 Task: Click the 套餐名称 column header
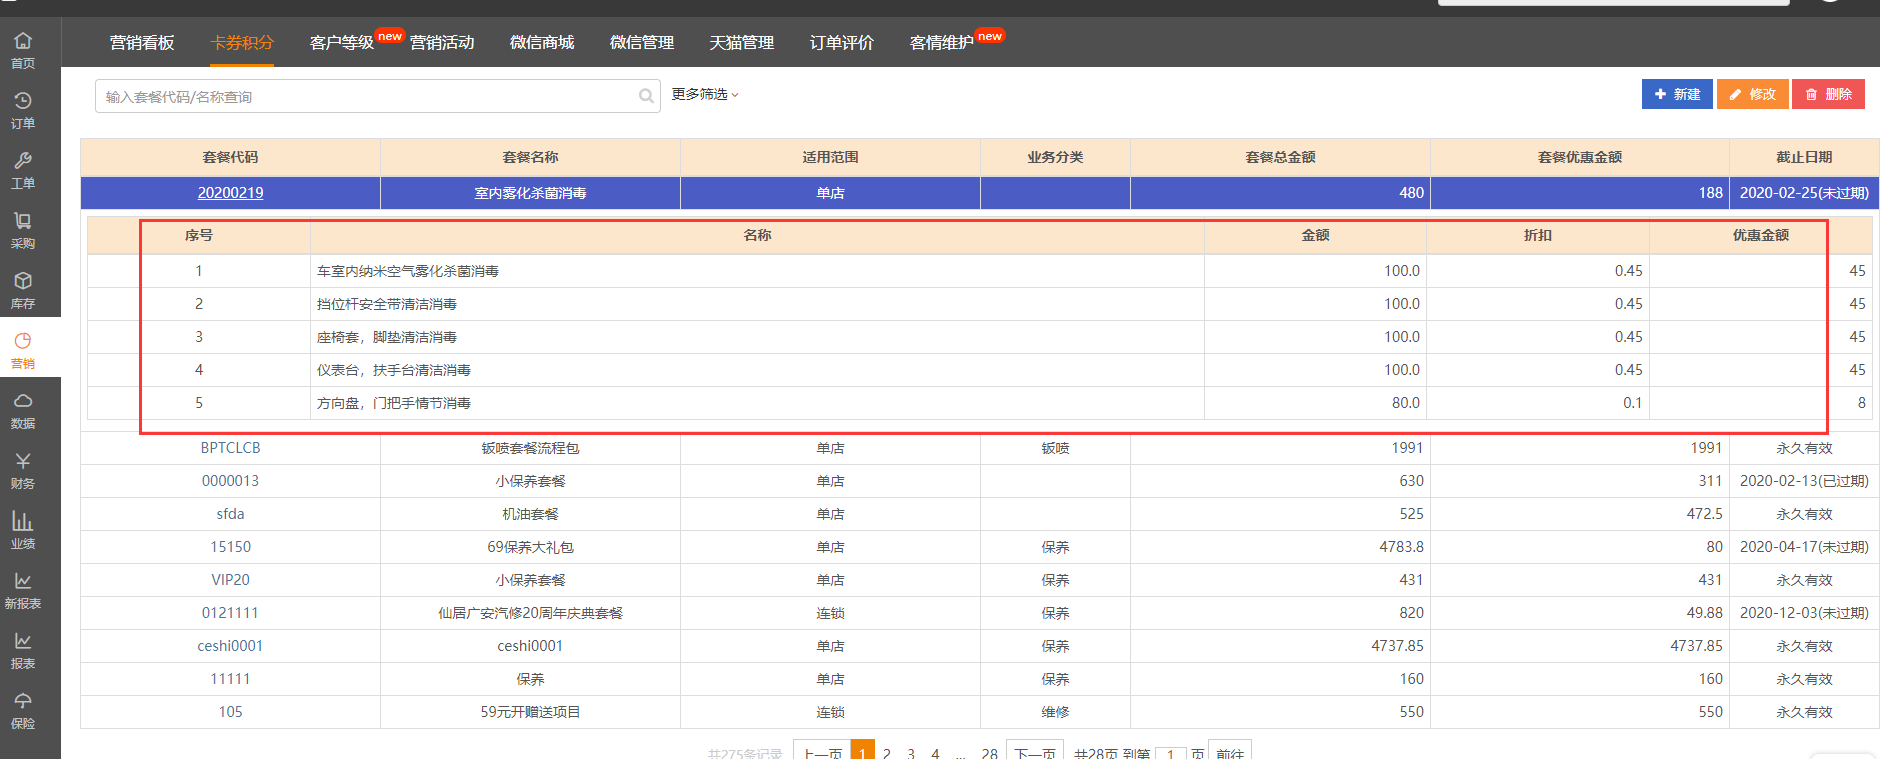[x=530, y=157]
